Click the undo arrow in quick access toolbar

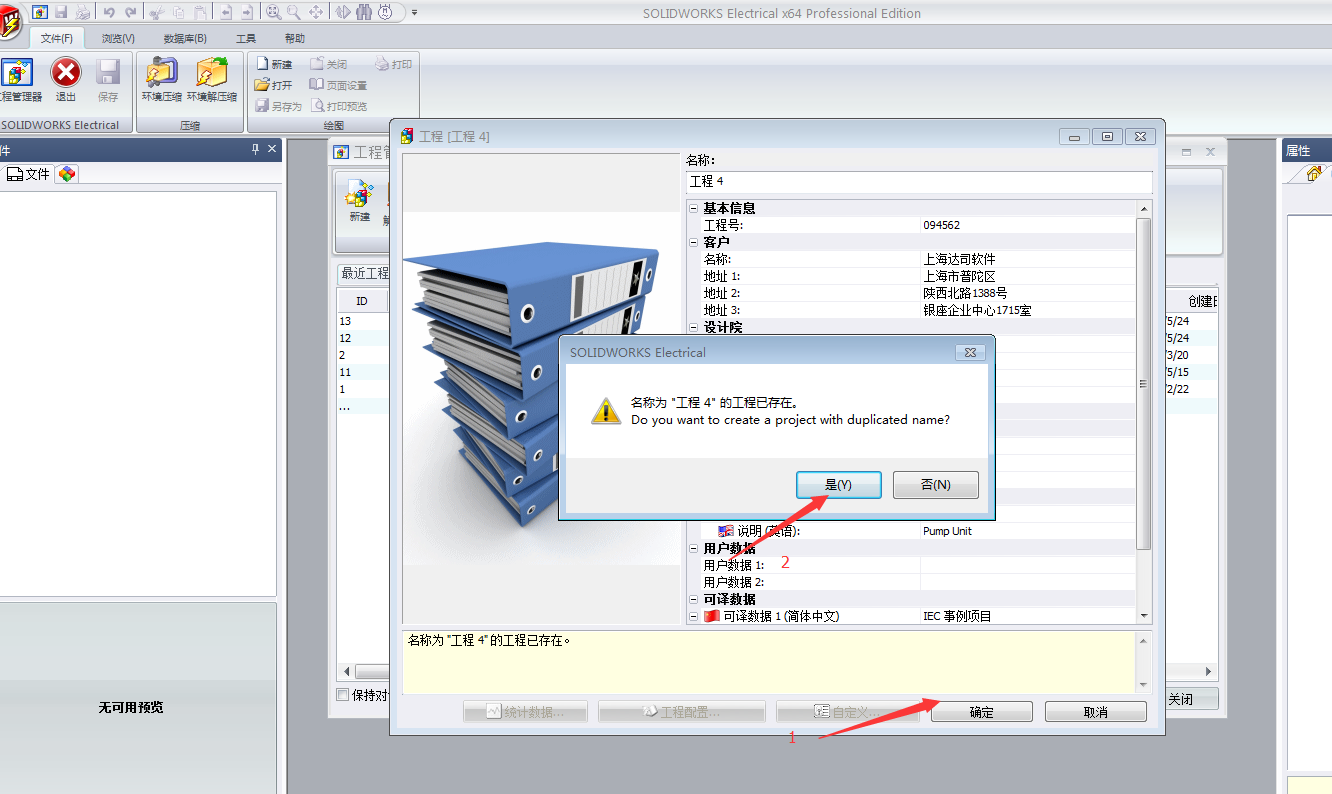click(x=110, y=12)
